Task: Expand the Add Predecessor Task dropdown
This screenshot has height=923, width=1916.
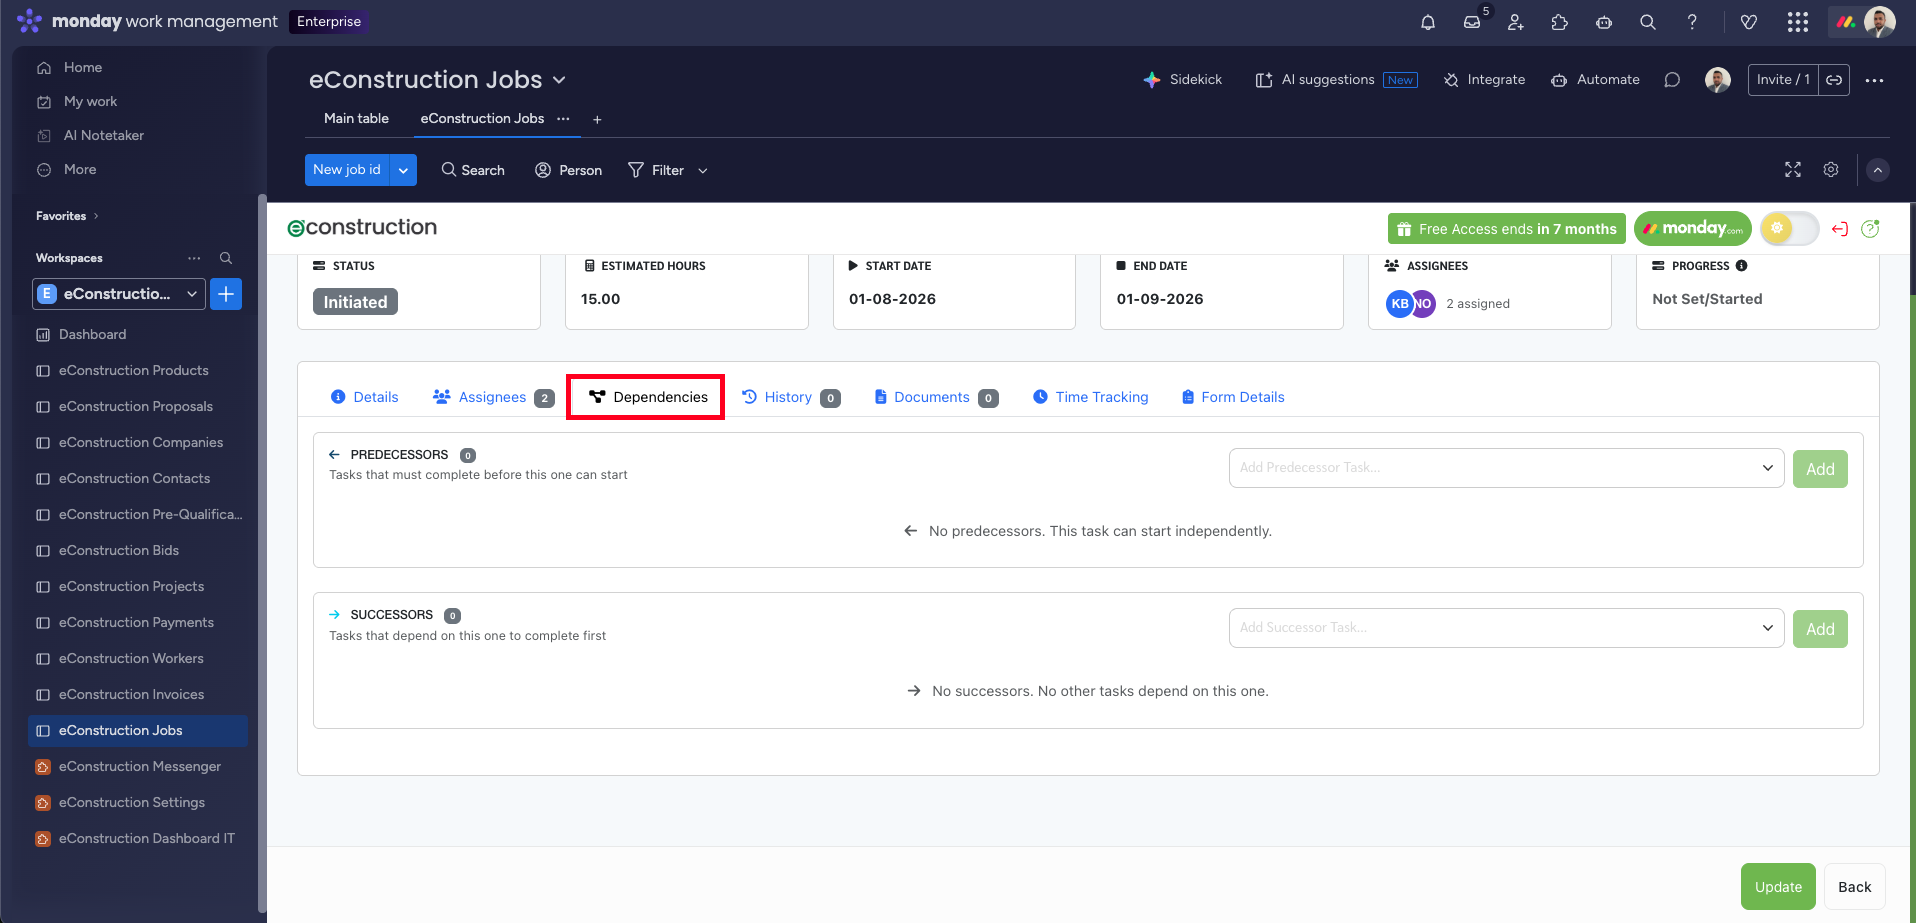Action: (1506, 468)
